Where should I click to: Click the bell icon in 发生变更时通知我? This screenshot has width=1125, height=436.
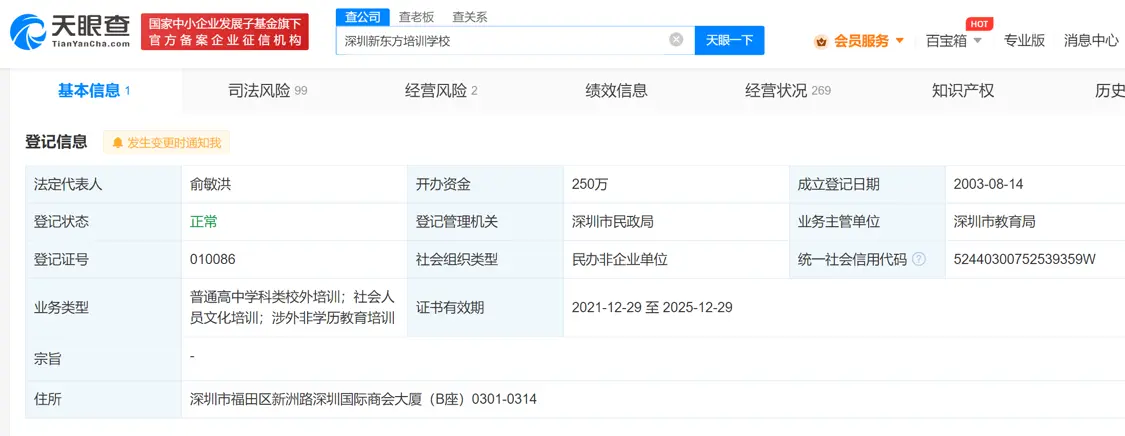coord(118,143)
